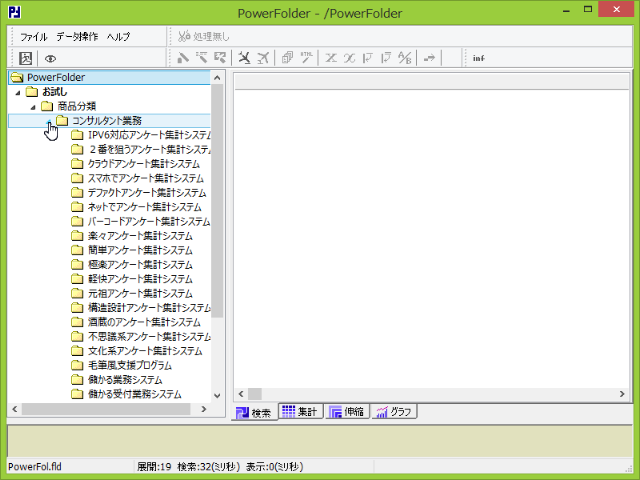Open the データ操作 menu
The image size is (640, 480).
tap(77, 37)
